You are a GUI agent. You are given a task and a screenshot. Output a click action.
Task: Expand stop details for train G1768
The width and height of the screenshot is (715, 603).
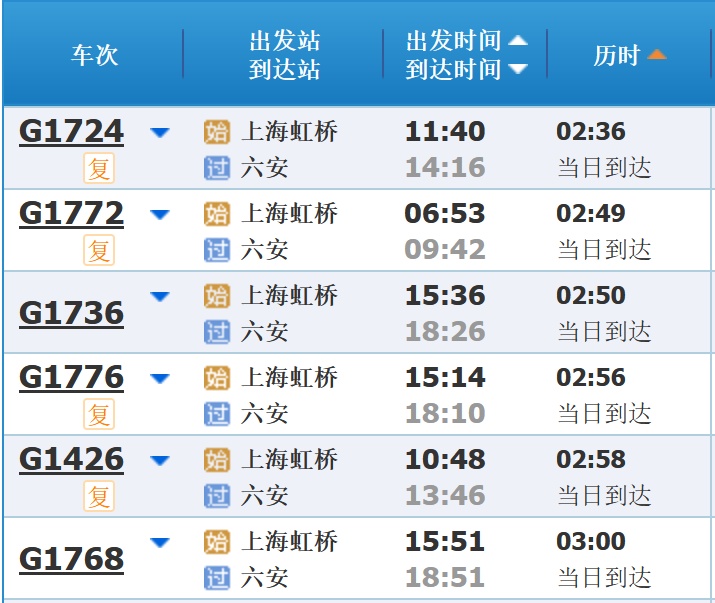click(160, 542)
